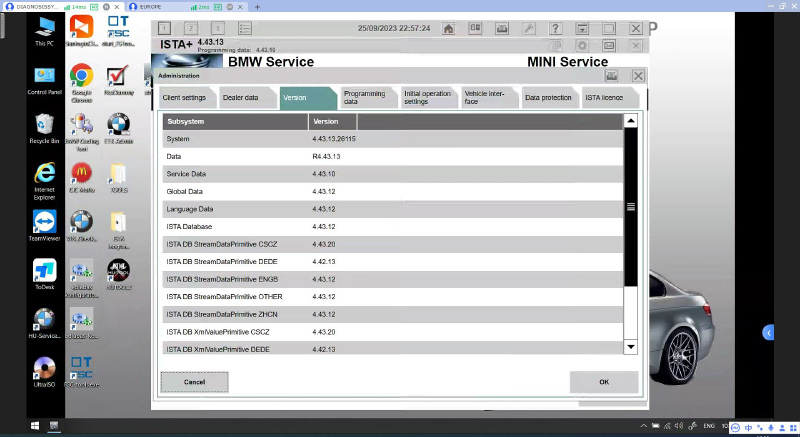Open the Recycle Bin on desktop
This screenshot has height=437, width=800.
44,126
